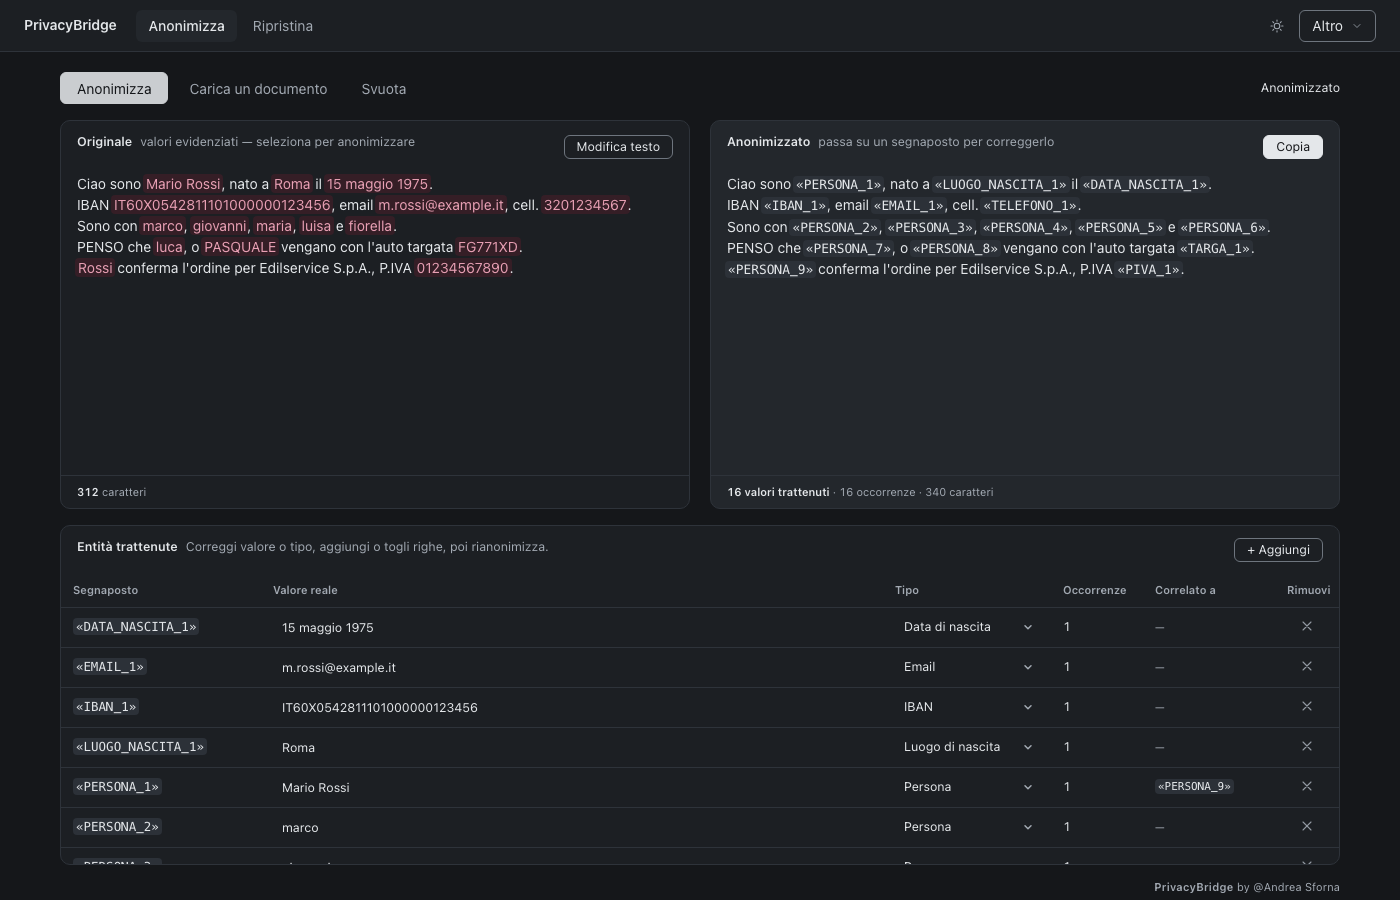Remove the IBAN_1 entity row
Image resolution: width=1400 pixels, height=900 pixels.
point(1307,706)
